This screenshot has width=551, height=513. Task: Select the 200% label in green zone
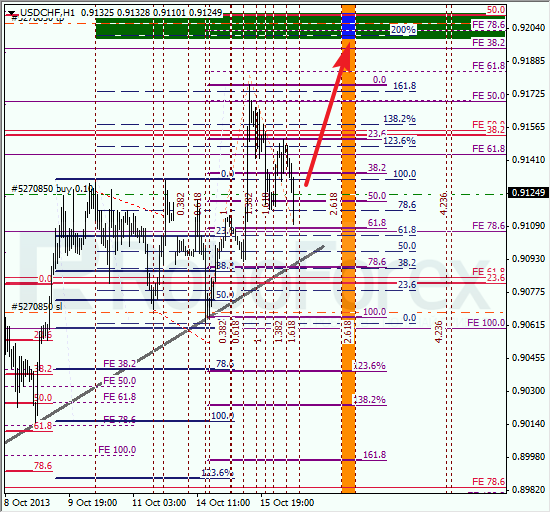pos(403,30)
